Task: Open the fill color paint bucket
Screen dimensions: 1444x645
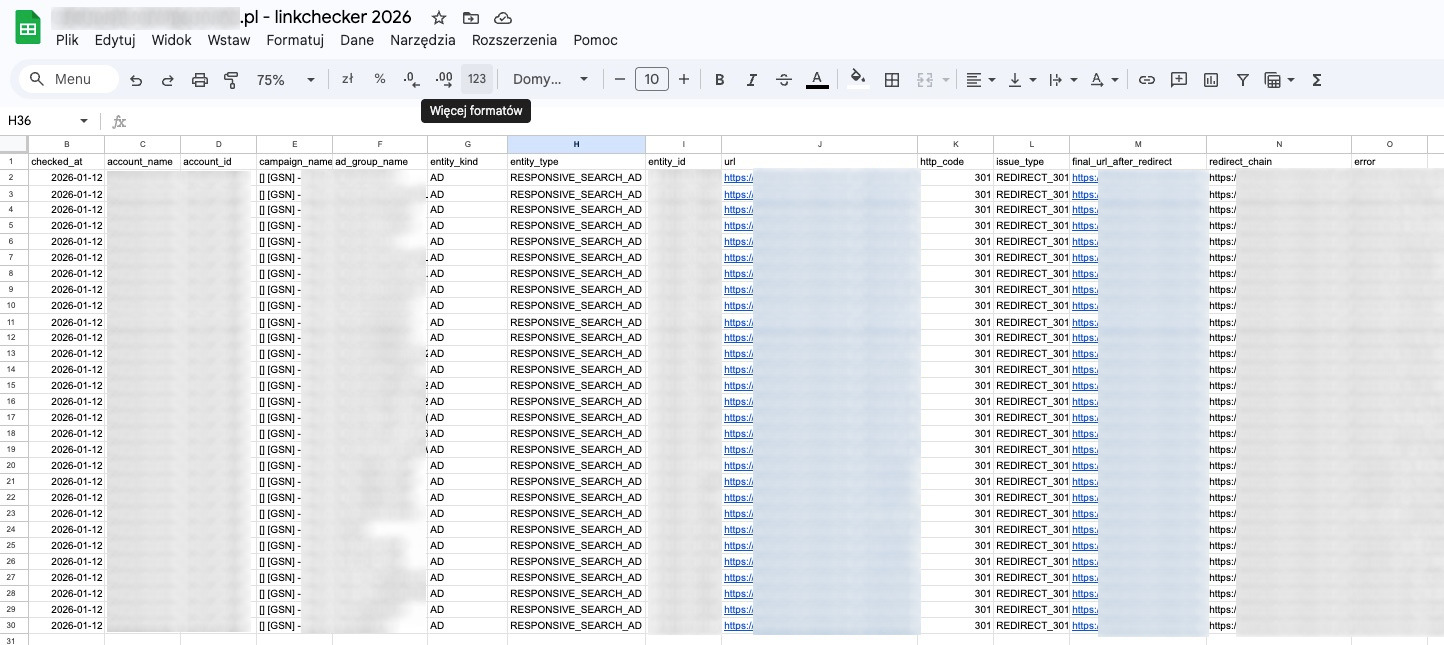Action: 856,79
